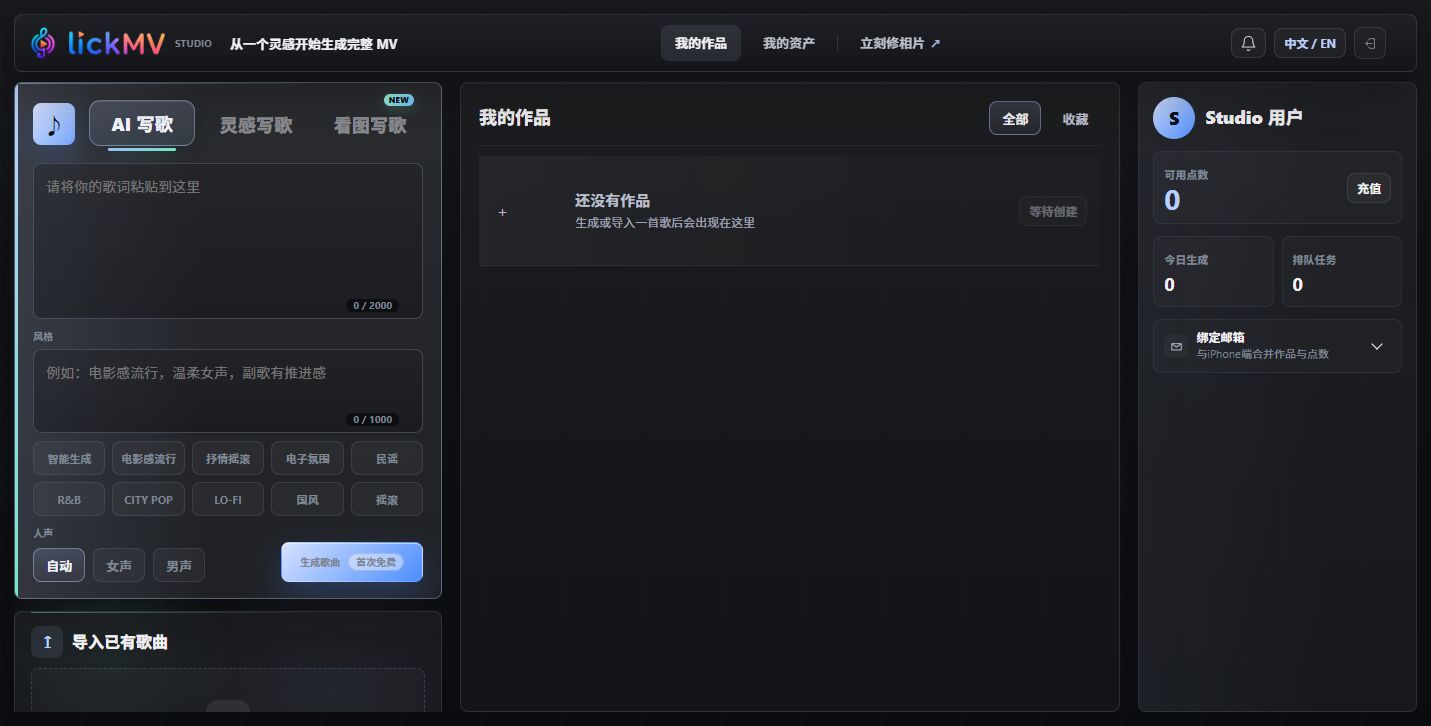Click the 0 / 1000 character counter
This screenshot has width=1431, height=726.
pyautogui.click(x=372, y=419)
